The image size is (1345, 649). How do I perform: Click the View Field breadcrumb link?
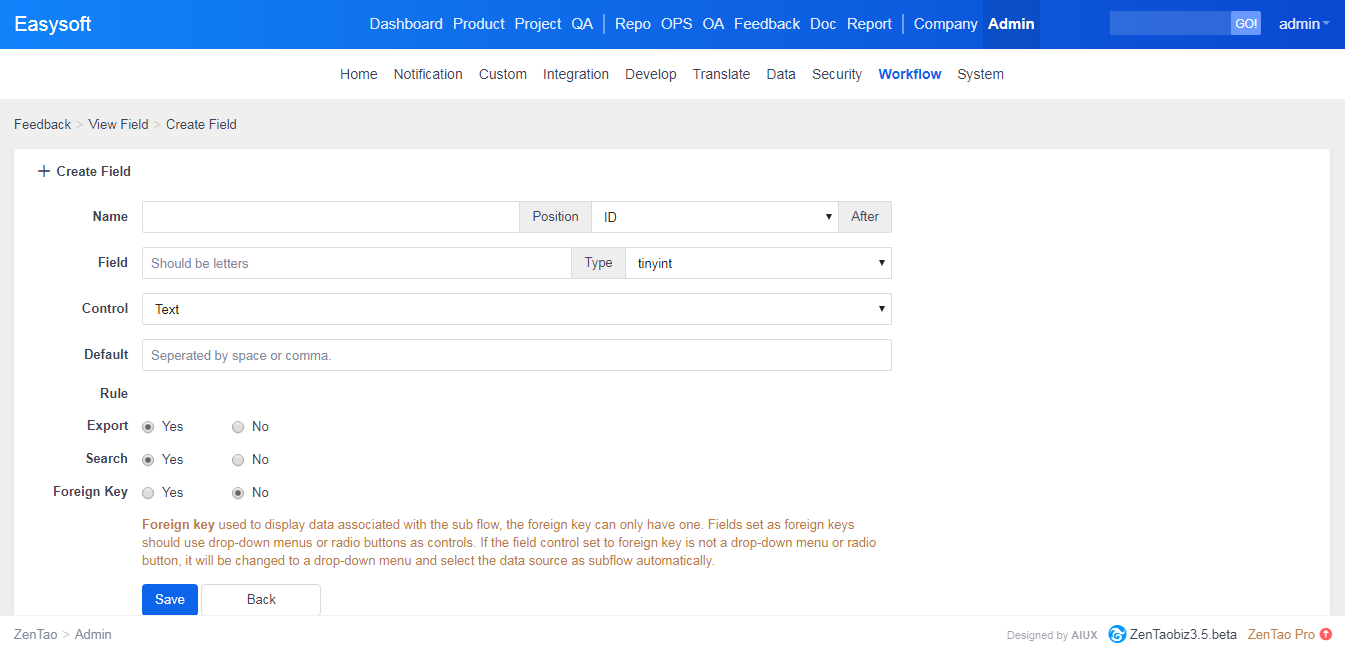point(118,125)
